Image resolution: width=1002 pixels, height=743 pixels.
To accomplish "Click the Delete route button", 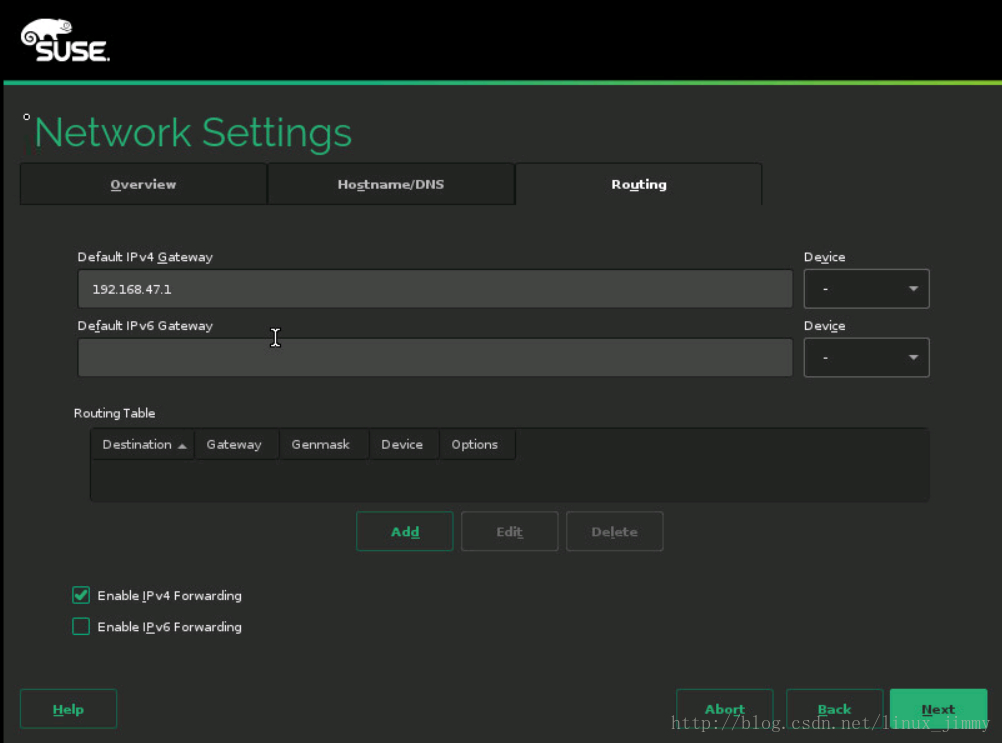I will coord(614,531).
